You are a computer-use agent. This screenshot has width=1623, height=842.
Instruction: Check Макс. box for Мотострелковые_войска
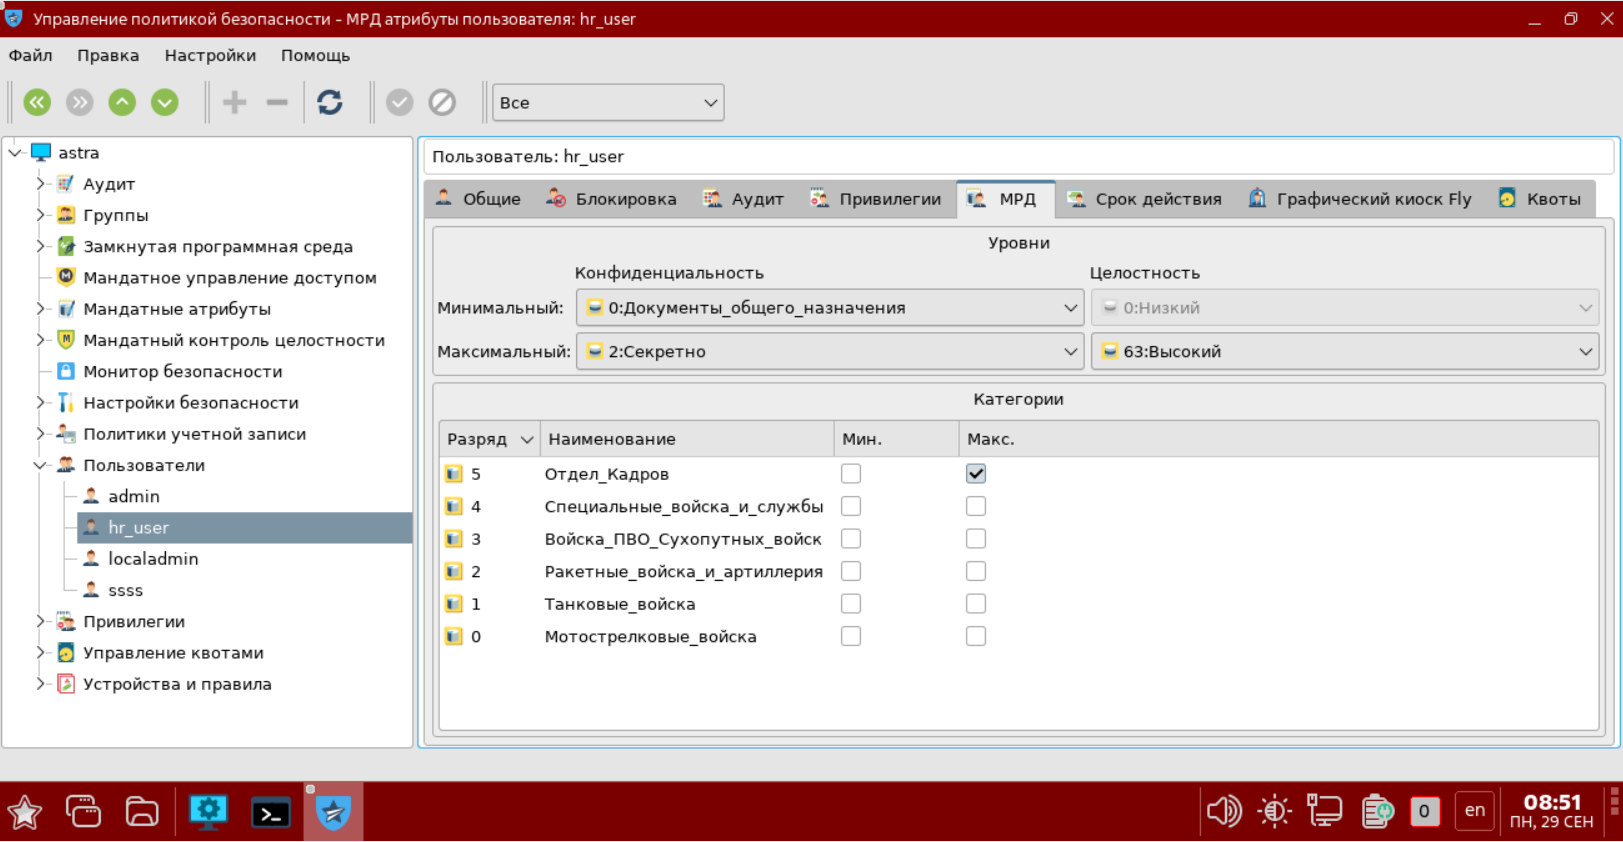coord(976,637)
